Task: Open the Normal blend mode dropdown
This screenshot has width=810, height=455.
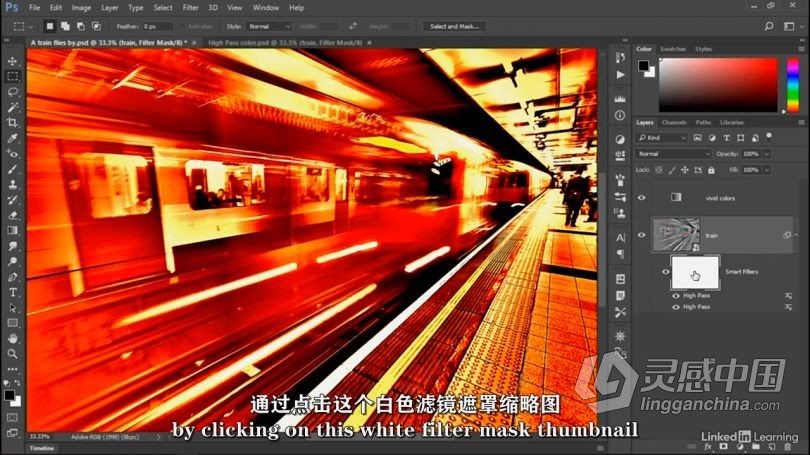Action: 674,154
